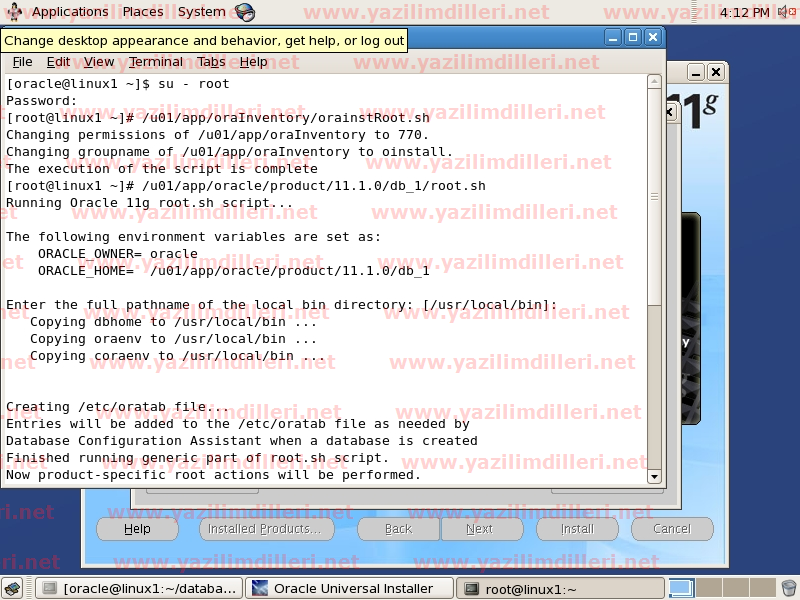Close the Oracle installer window behind terminal

715,73
